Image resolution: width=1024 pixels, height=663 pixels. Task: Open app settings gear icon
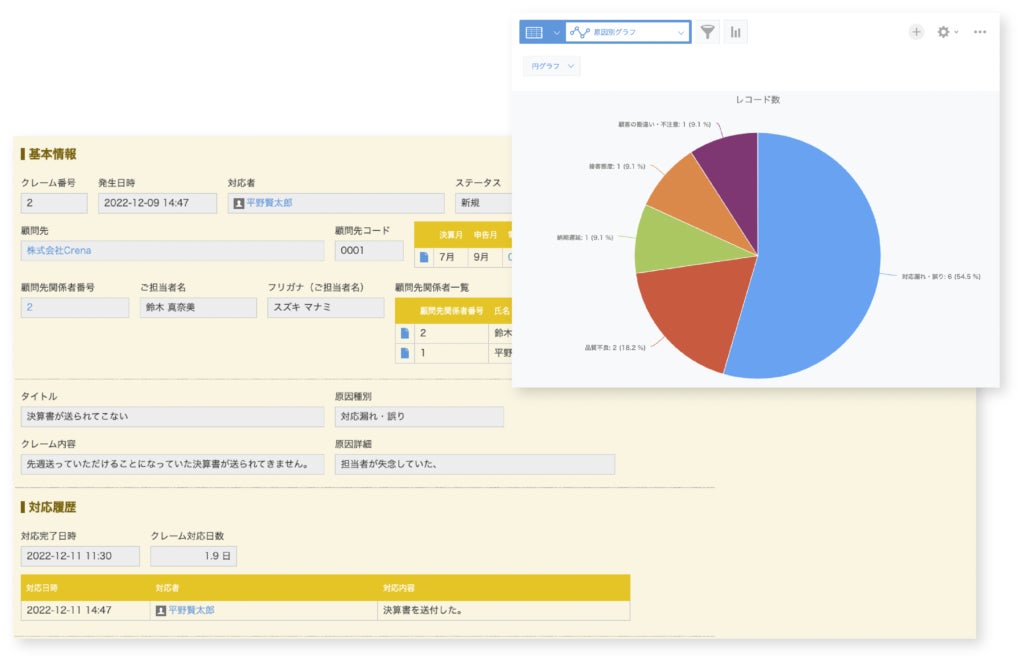[x=943, y=32]
